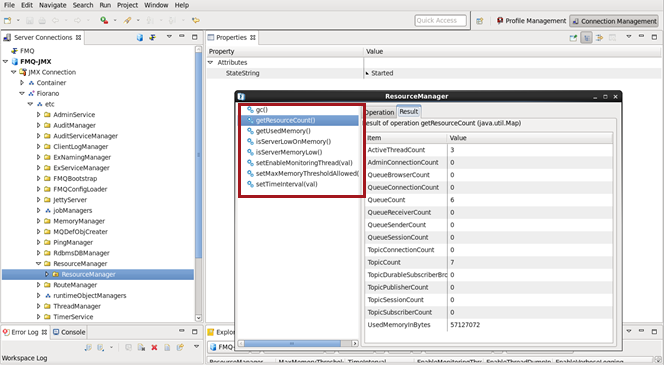Open the Operation tab in ResourceManager dialog
Viewport: 664px width, 365px height.
click(x=379, y=112)
